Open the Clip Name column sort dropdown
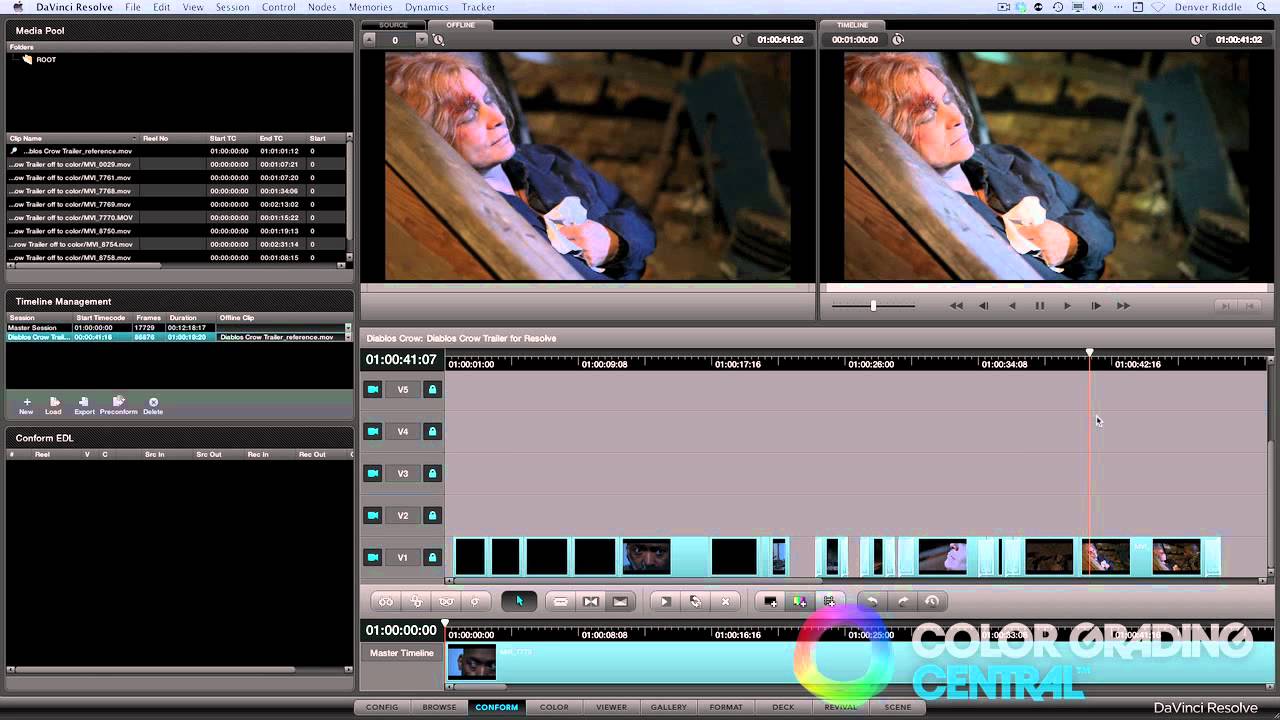This screenshot has width=1280, height=720. coord(134,138)
